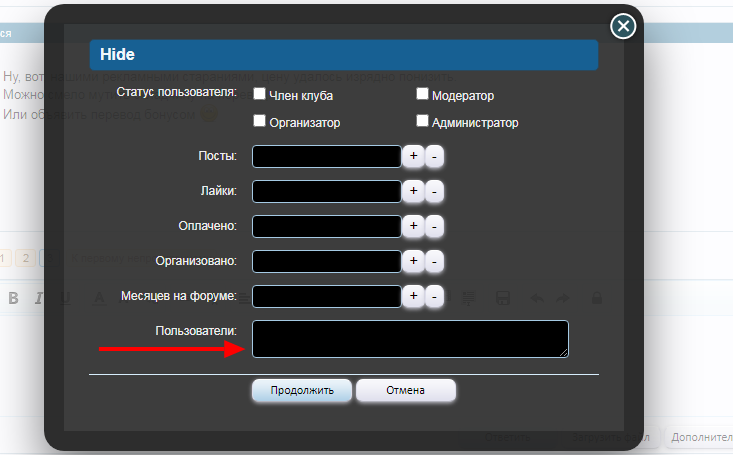Focus the Пользователи text area

[x=409, y=338]
